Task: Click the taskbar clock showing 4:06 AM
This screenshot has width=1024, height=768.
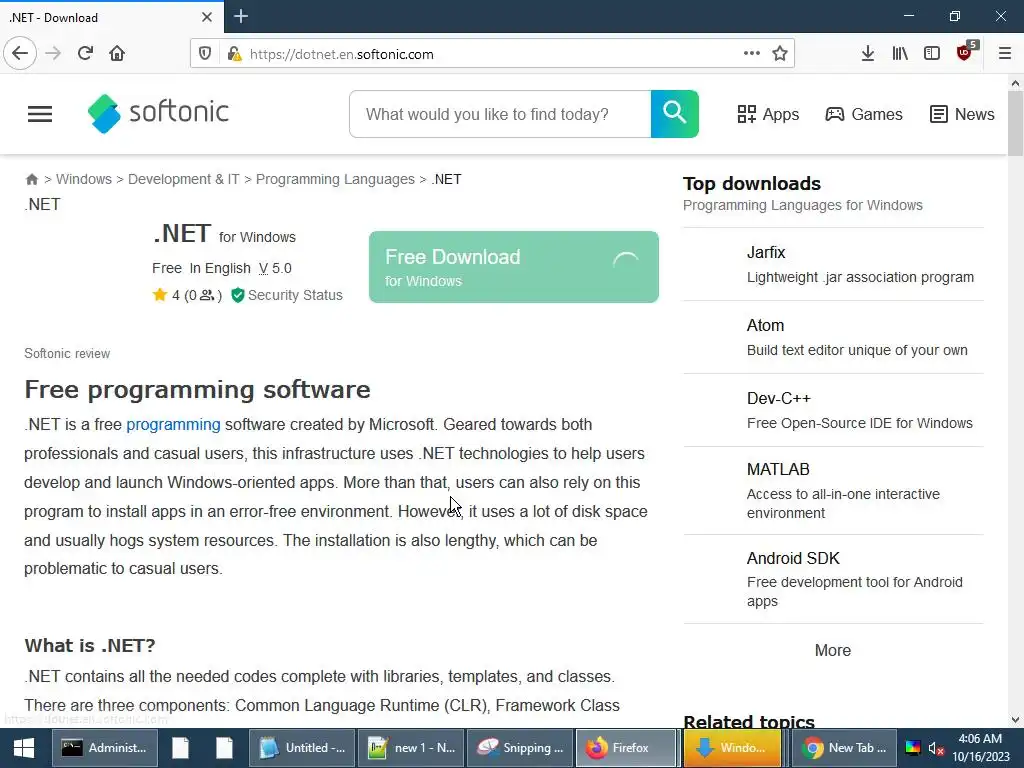Action: [x=980, y=748]
